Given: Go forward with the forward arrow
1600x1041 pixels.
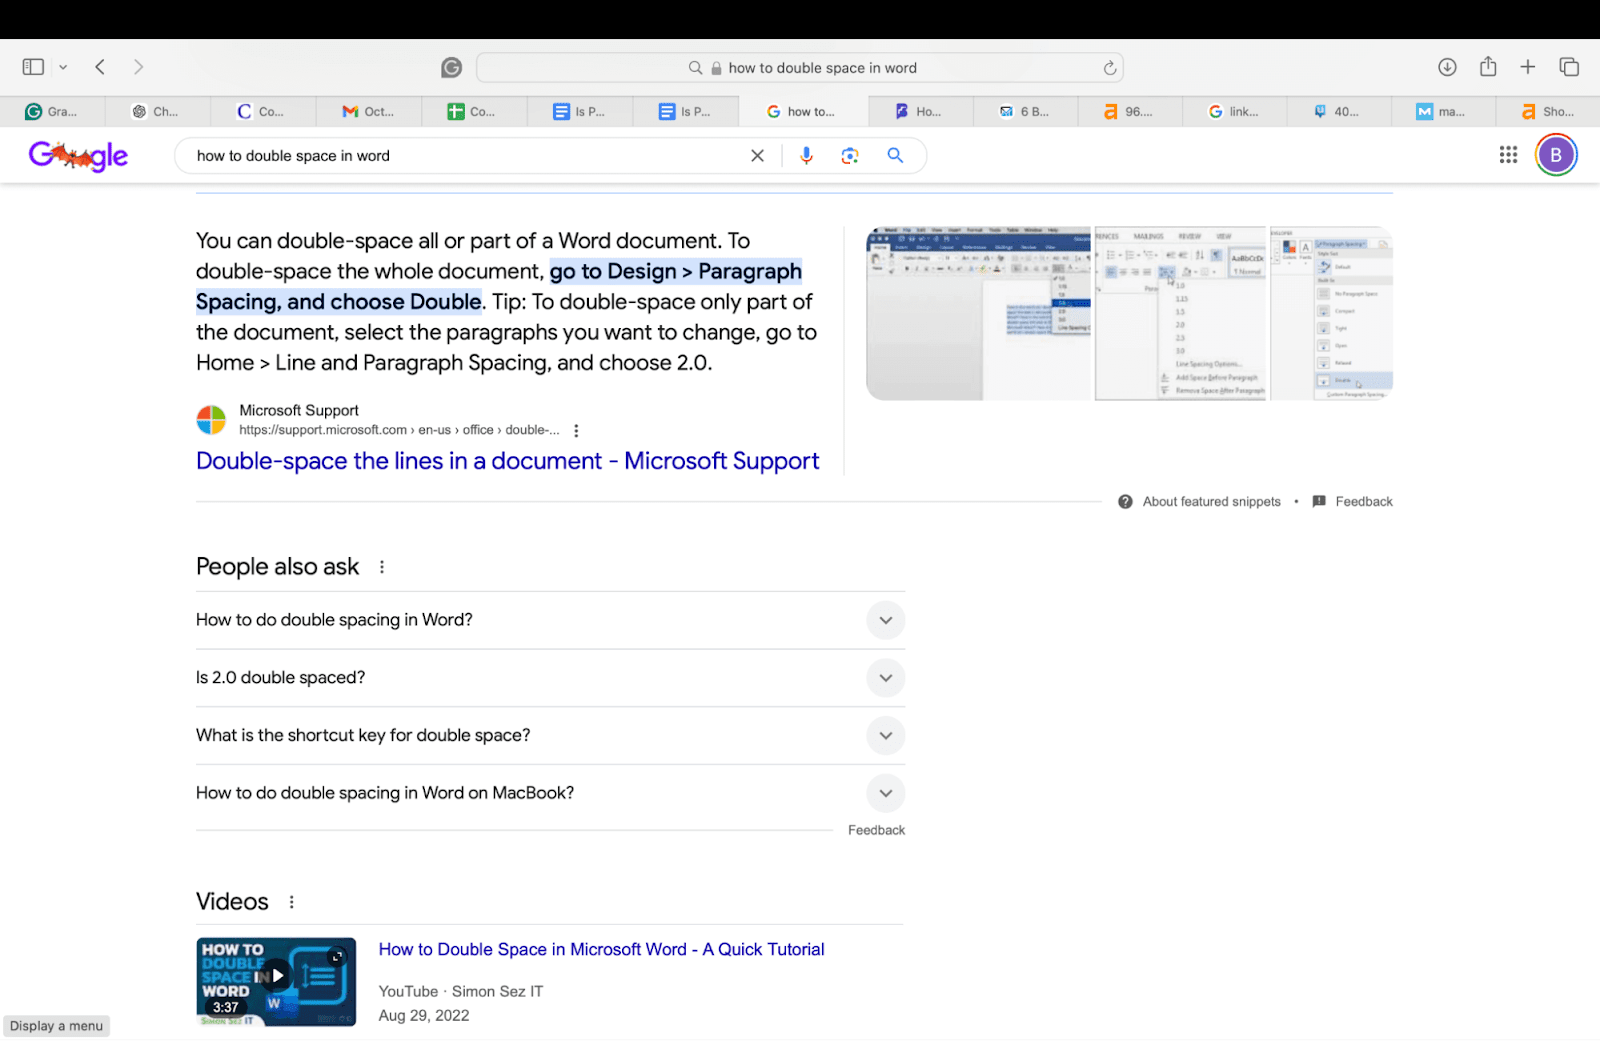Looking at the screenshot, I should tap(138, 67).
